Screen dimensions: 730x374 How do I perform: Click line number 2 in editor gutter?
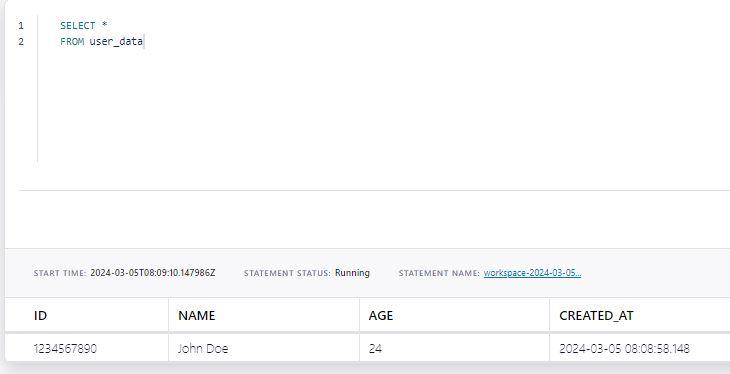pos(21,41)
